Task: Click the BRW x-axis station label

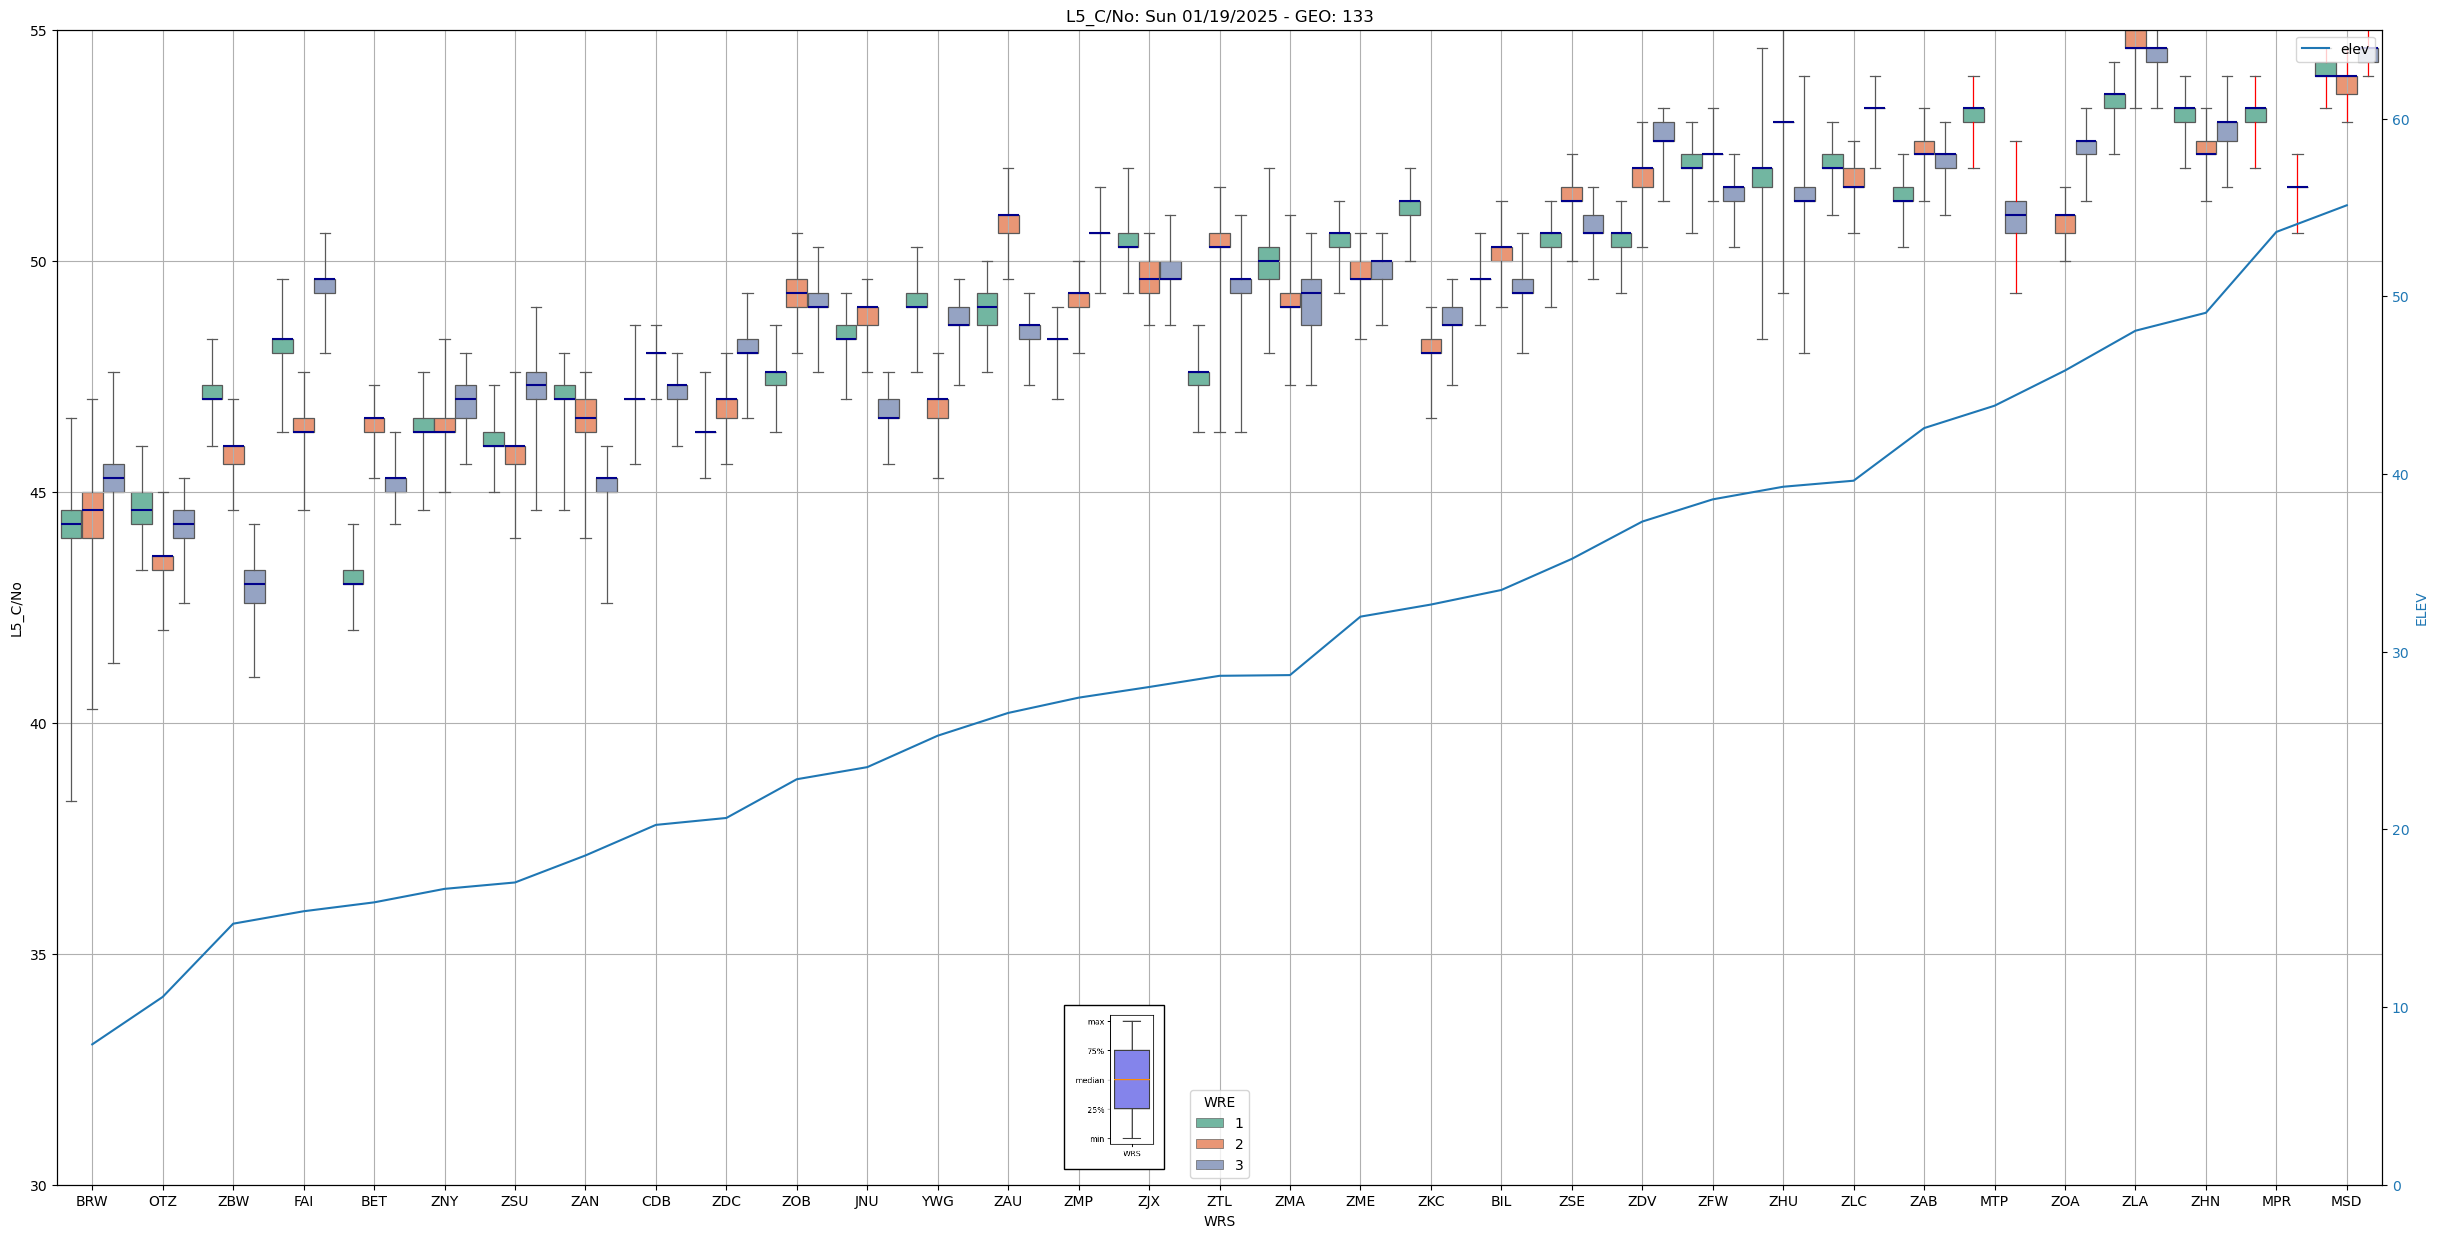Action: [x=92, y=1201]
